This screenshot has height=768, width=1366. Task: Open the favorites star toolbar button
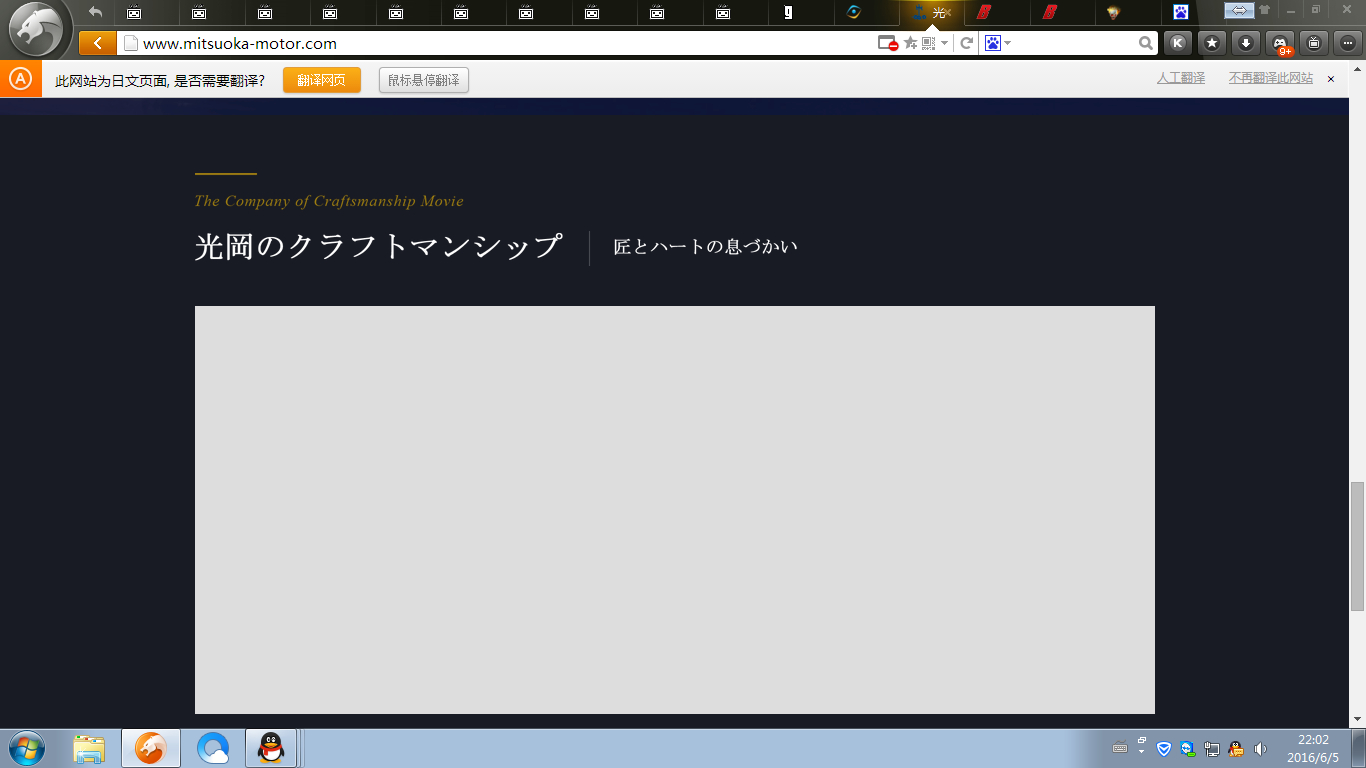(1212, 43)
